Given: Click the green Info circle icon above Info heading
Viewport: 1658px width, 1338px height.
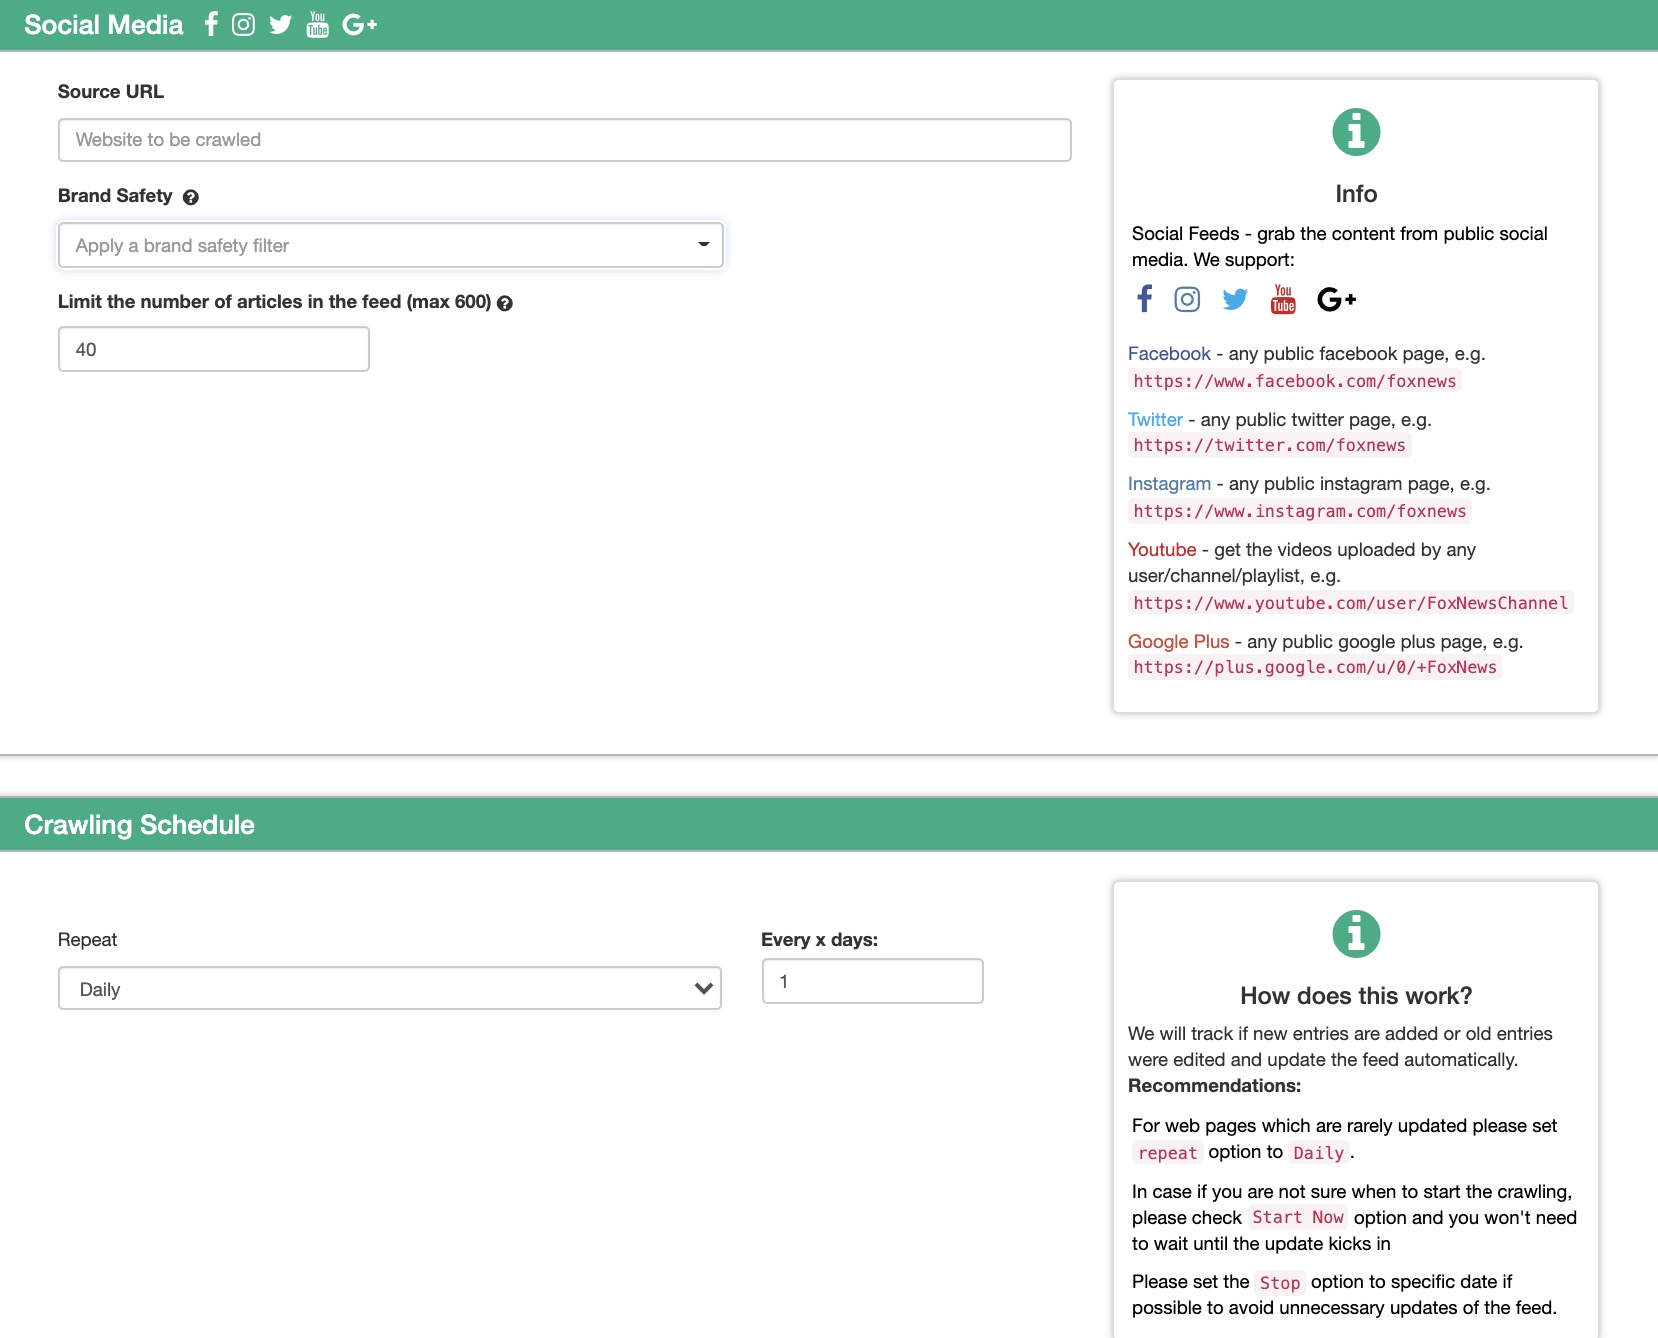Looking at the screenshot, I should pyautogui.click(x=1356, y=132).
